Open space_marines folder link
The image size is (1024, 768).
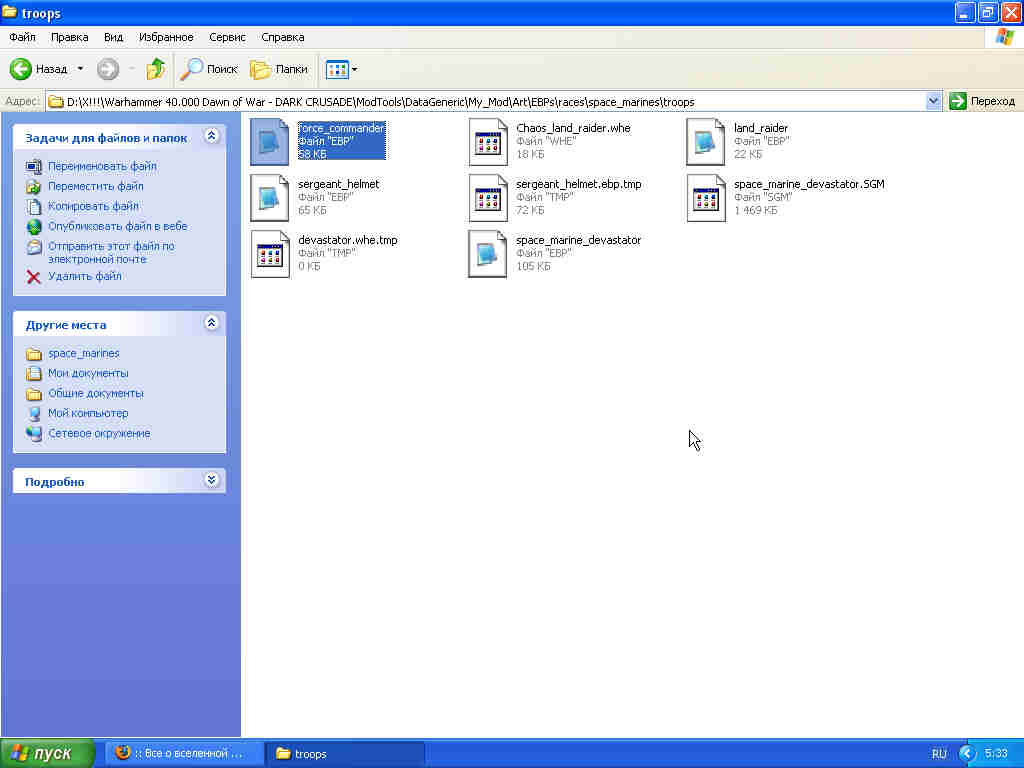click(84, 353)
